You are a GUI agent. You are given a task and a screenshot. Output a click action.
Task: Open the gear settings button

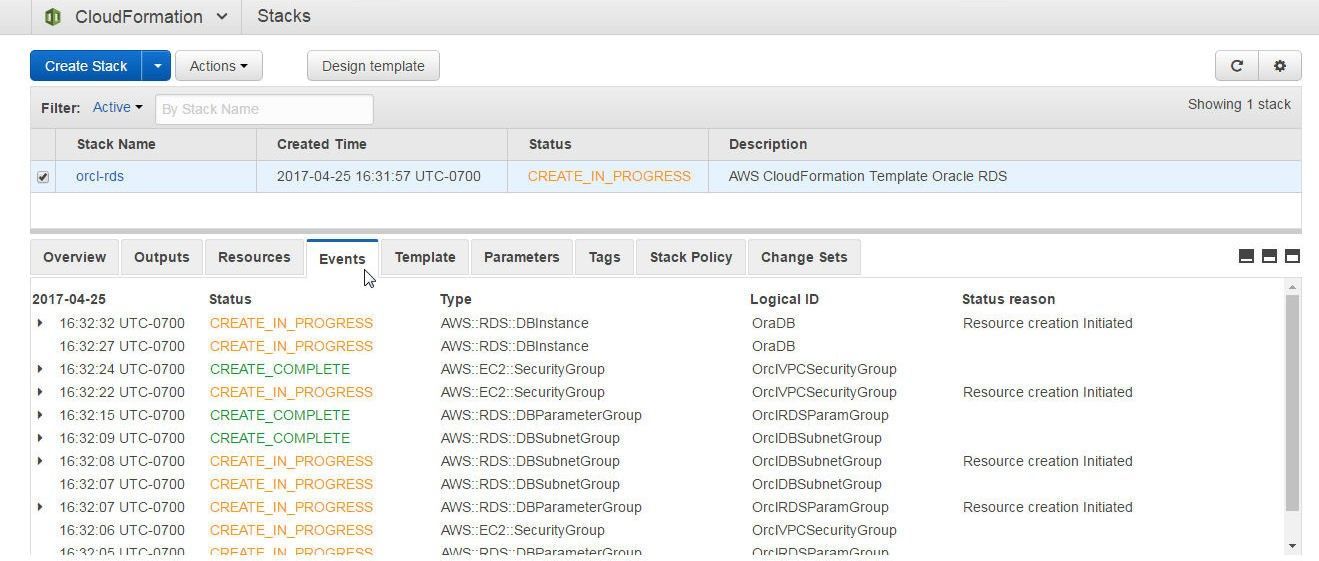coord(1279,66)
